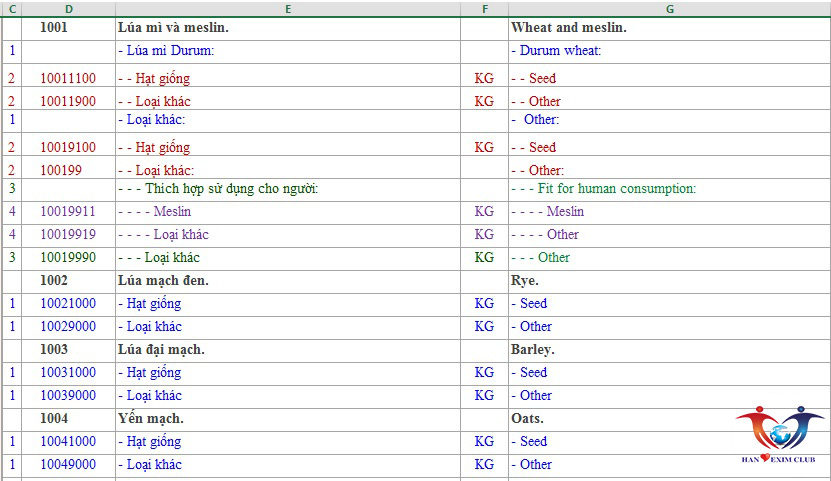
Task: Select cell containing code 10019911
Action: click(x=68, y=211)
